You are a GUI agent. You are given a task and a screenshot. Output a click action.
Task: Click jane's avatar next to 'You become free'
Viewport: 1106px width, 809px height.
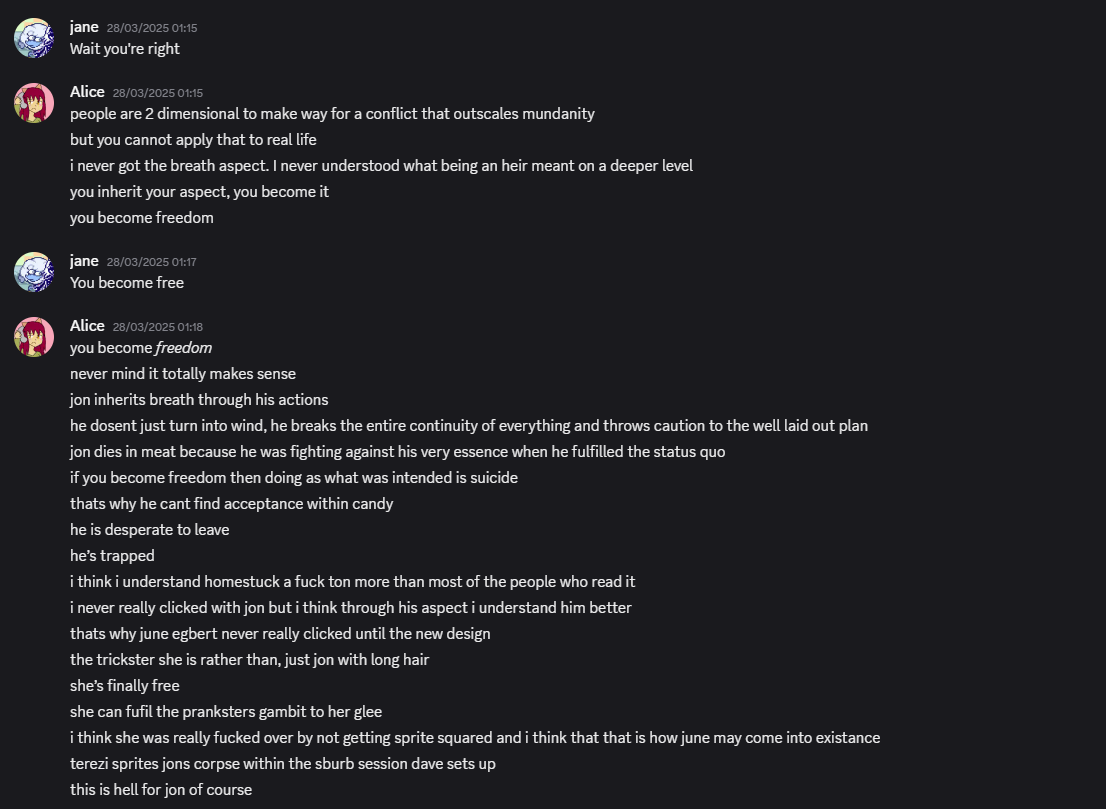pyautogui.click(x=34, y=272)
